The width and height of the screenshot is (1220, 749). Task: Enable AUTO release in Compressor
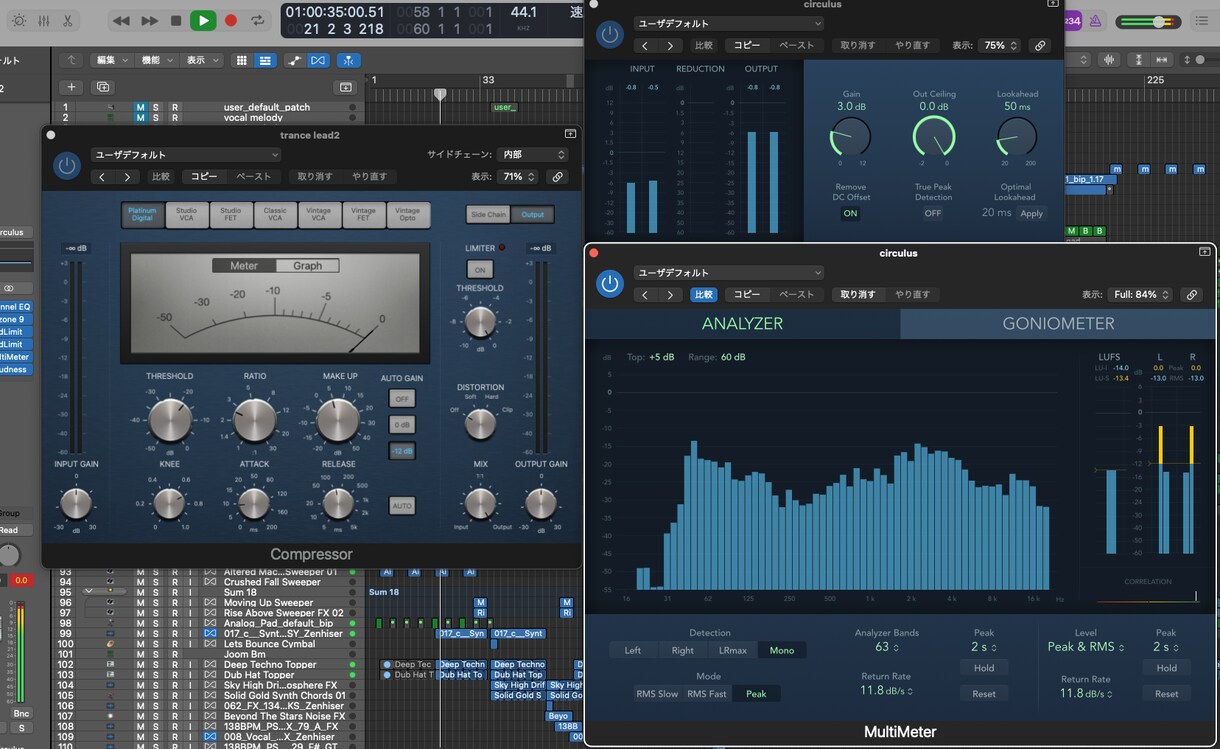pos(402,506)
